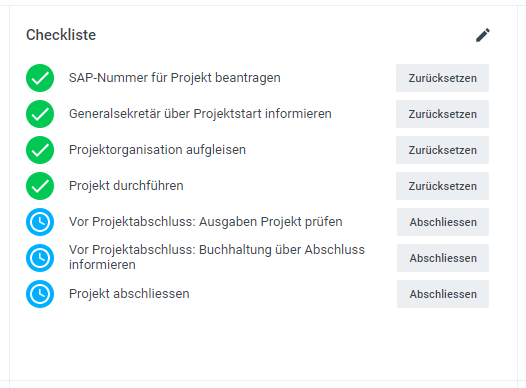Viewport: 526px width, 388px height.
Task: Click green checkmark for SAP-Nummer task
Action: pyautogui.click(x=40, y=78)
